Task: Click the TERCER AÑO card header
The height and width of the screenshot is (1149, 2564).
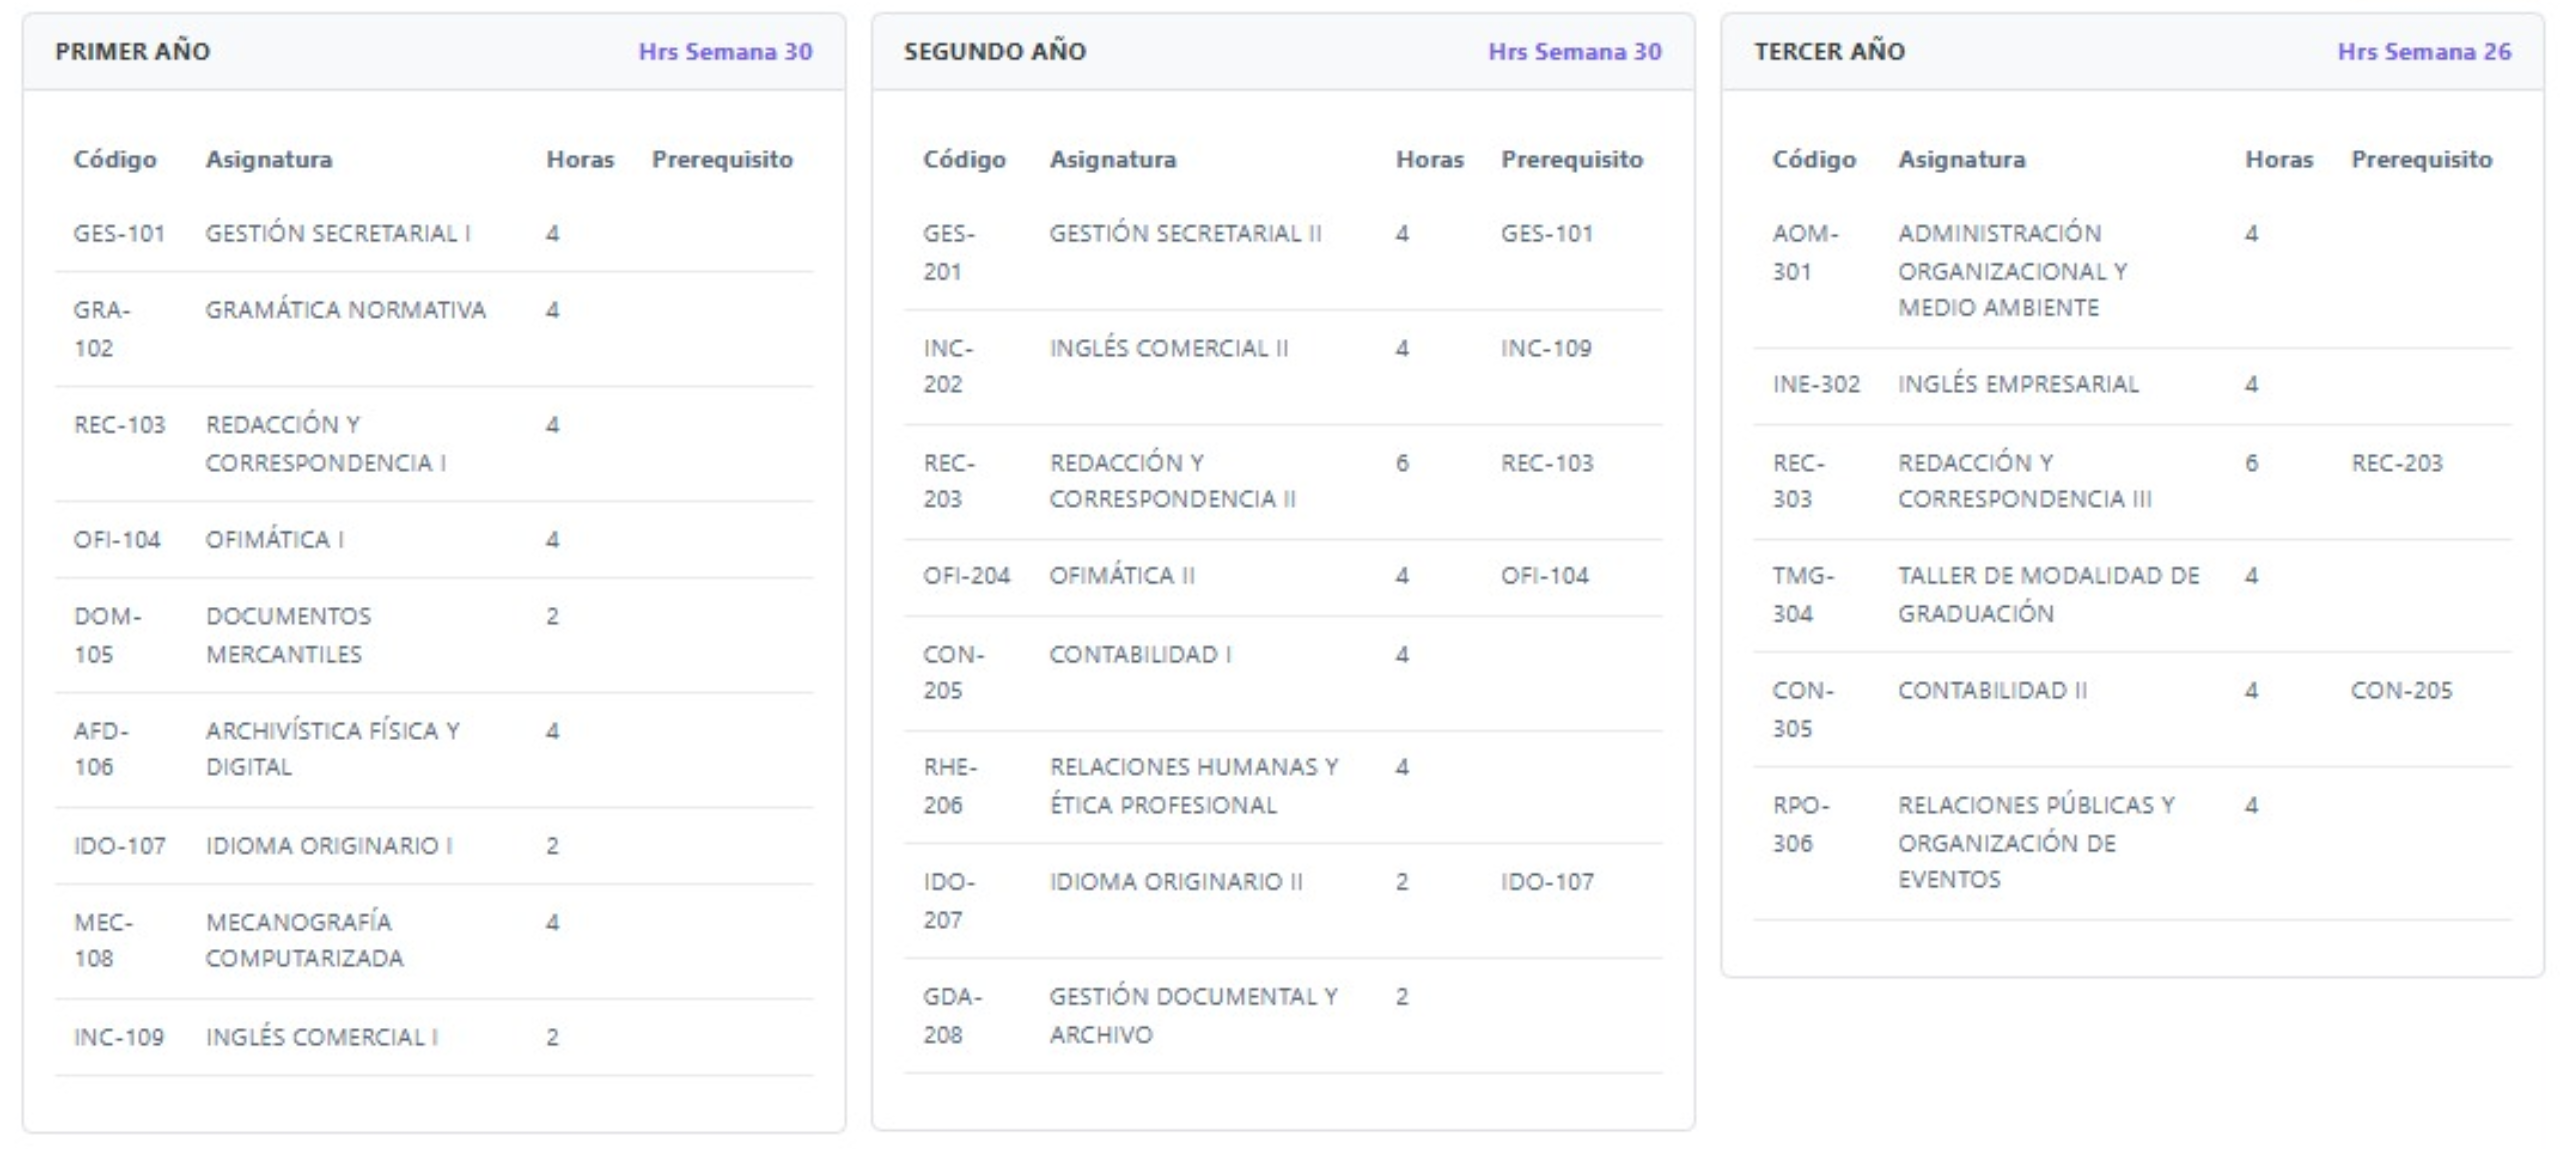Action: (x=1829, y=51)
